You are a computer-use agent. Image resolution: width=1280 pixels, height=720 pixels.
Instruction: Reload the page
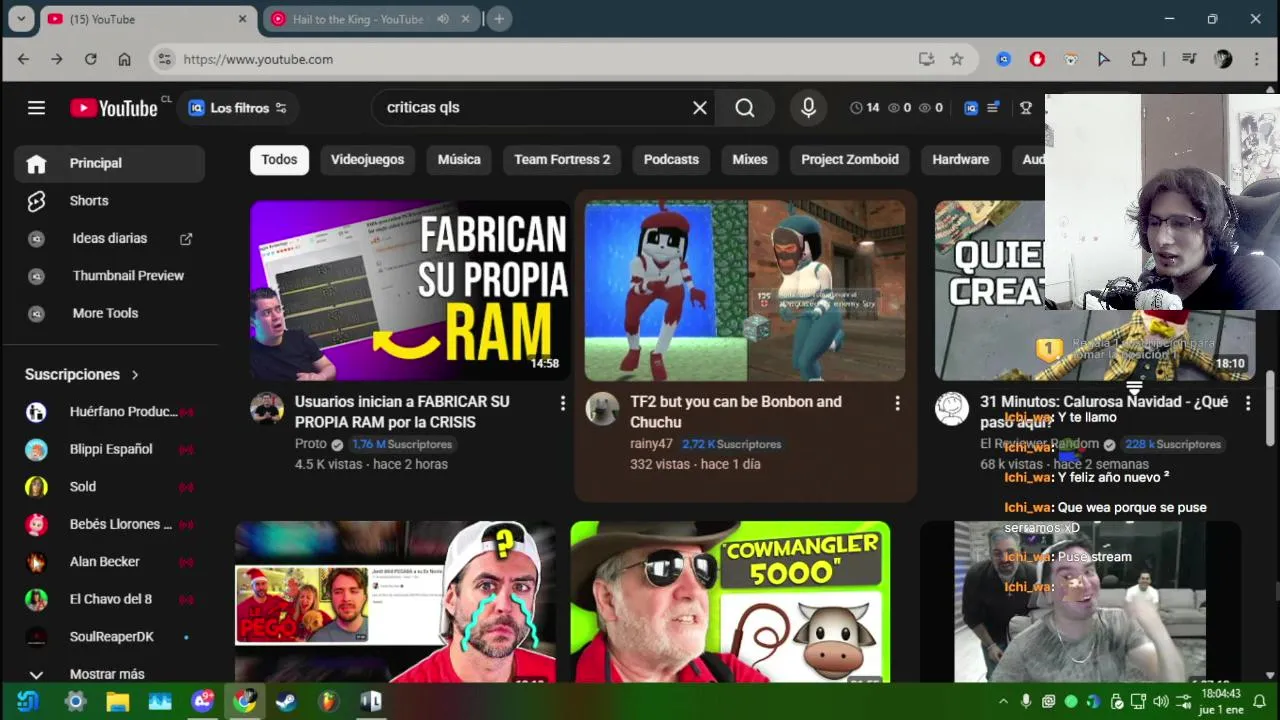pos(90,59)
